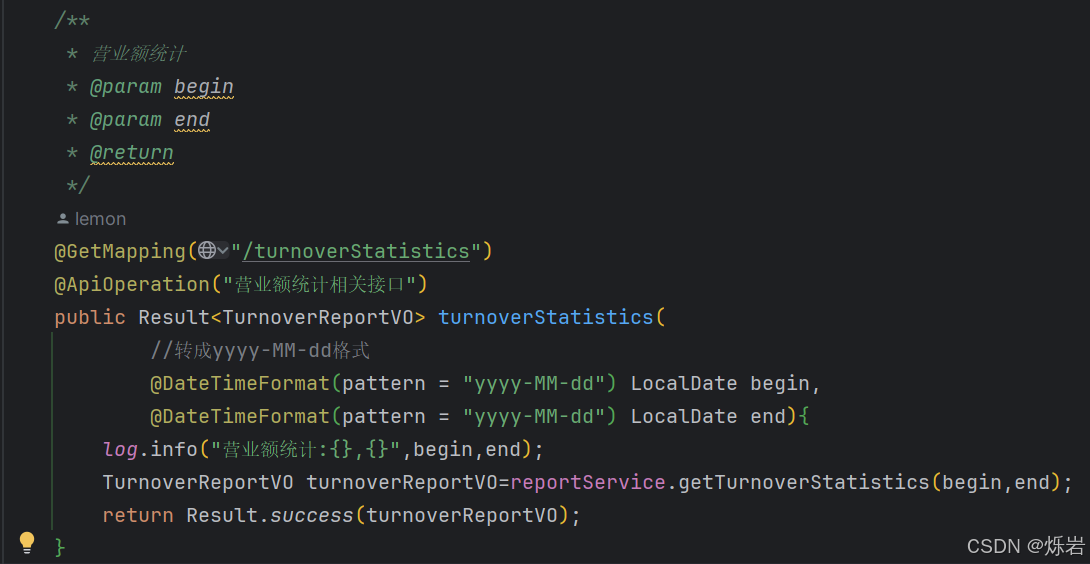Click the author person icon before lemon
The image size is (1090, 564).
coord(63,219)
